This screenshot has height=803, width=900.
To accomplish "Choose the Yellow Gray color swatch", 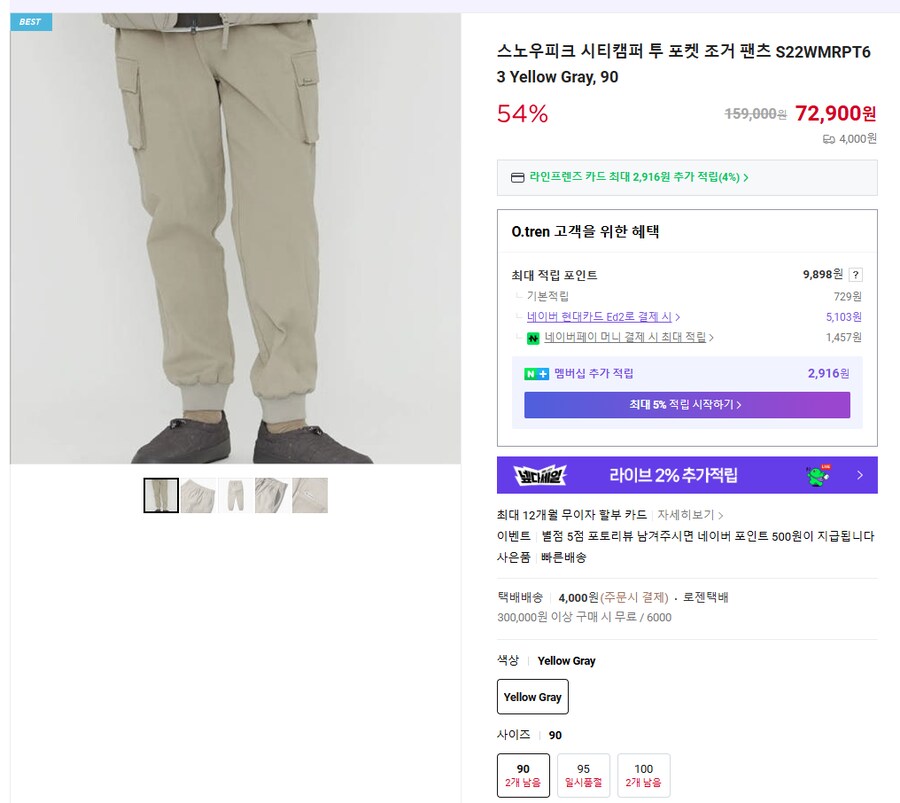I will 532,697.
